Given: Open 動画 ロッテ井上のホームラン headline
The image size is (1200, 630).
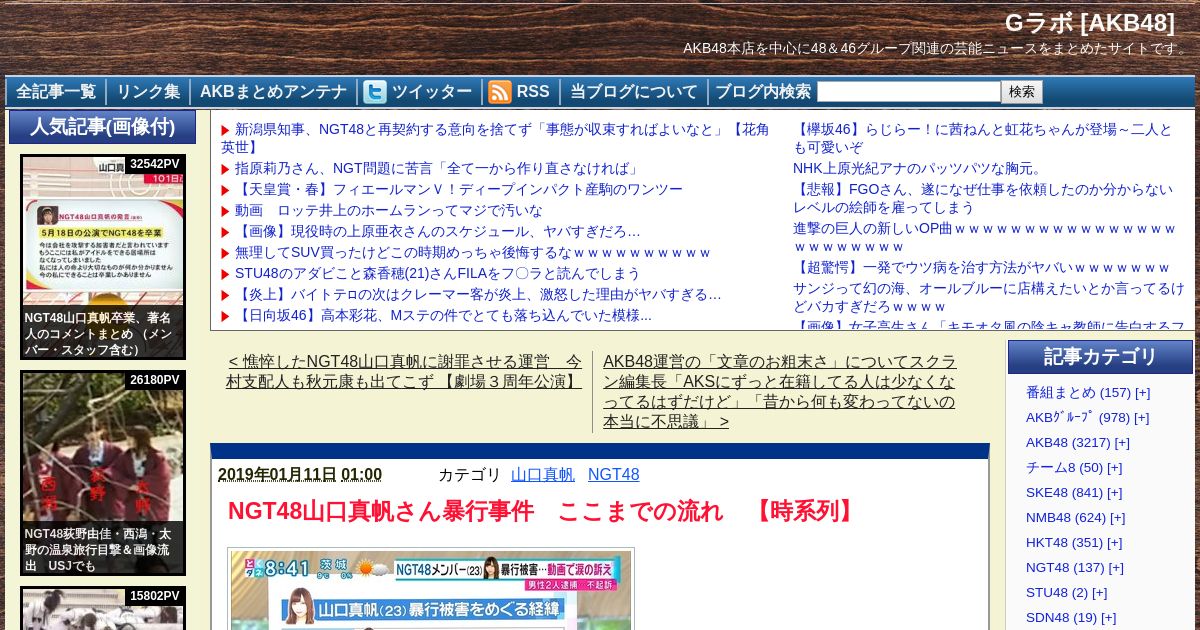Looking at the screenshot, I should (389, 211).
